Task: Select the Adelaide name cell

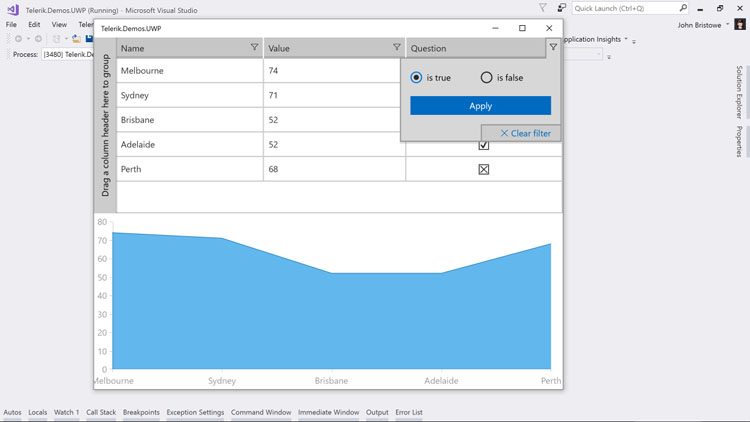Action: pyautogui.click(x=189, y=144)
